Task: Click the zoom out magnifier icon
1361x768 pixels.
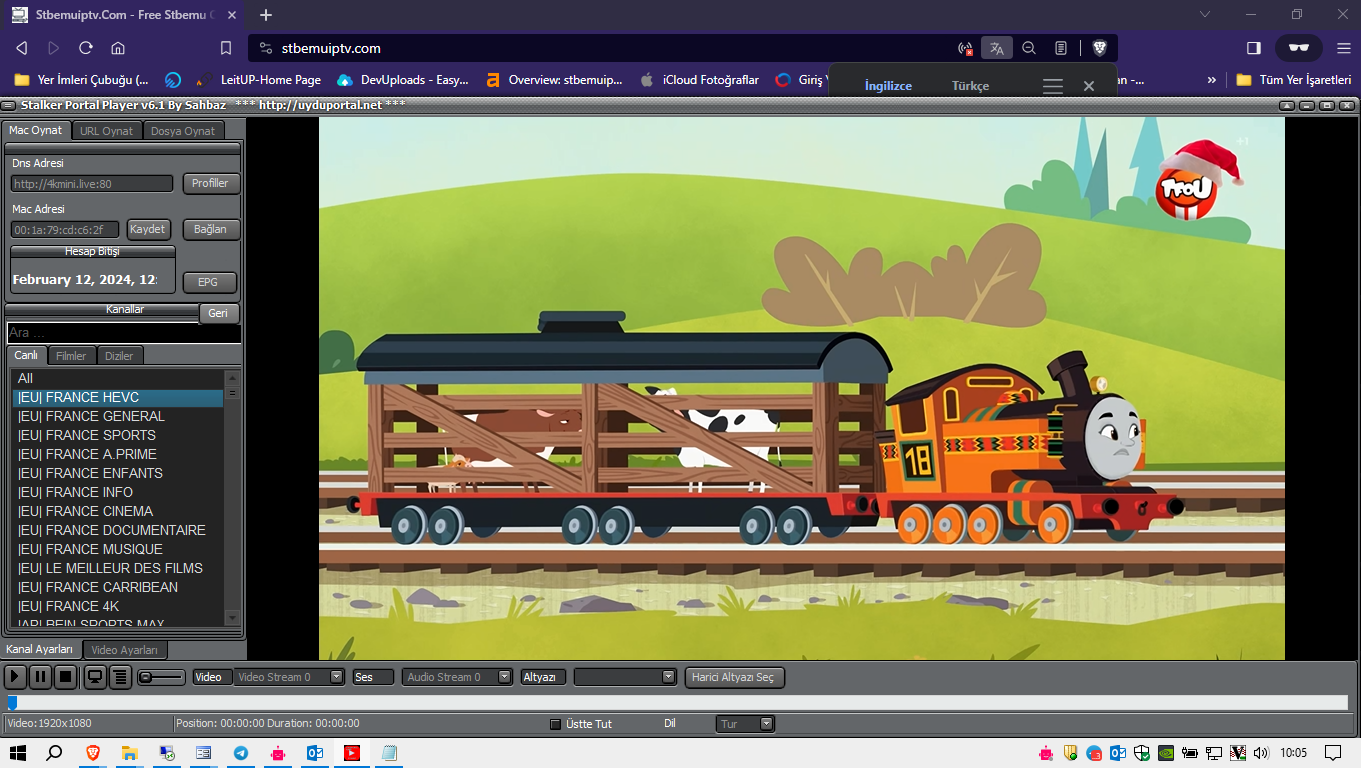Action: 1029,48
